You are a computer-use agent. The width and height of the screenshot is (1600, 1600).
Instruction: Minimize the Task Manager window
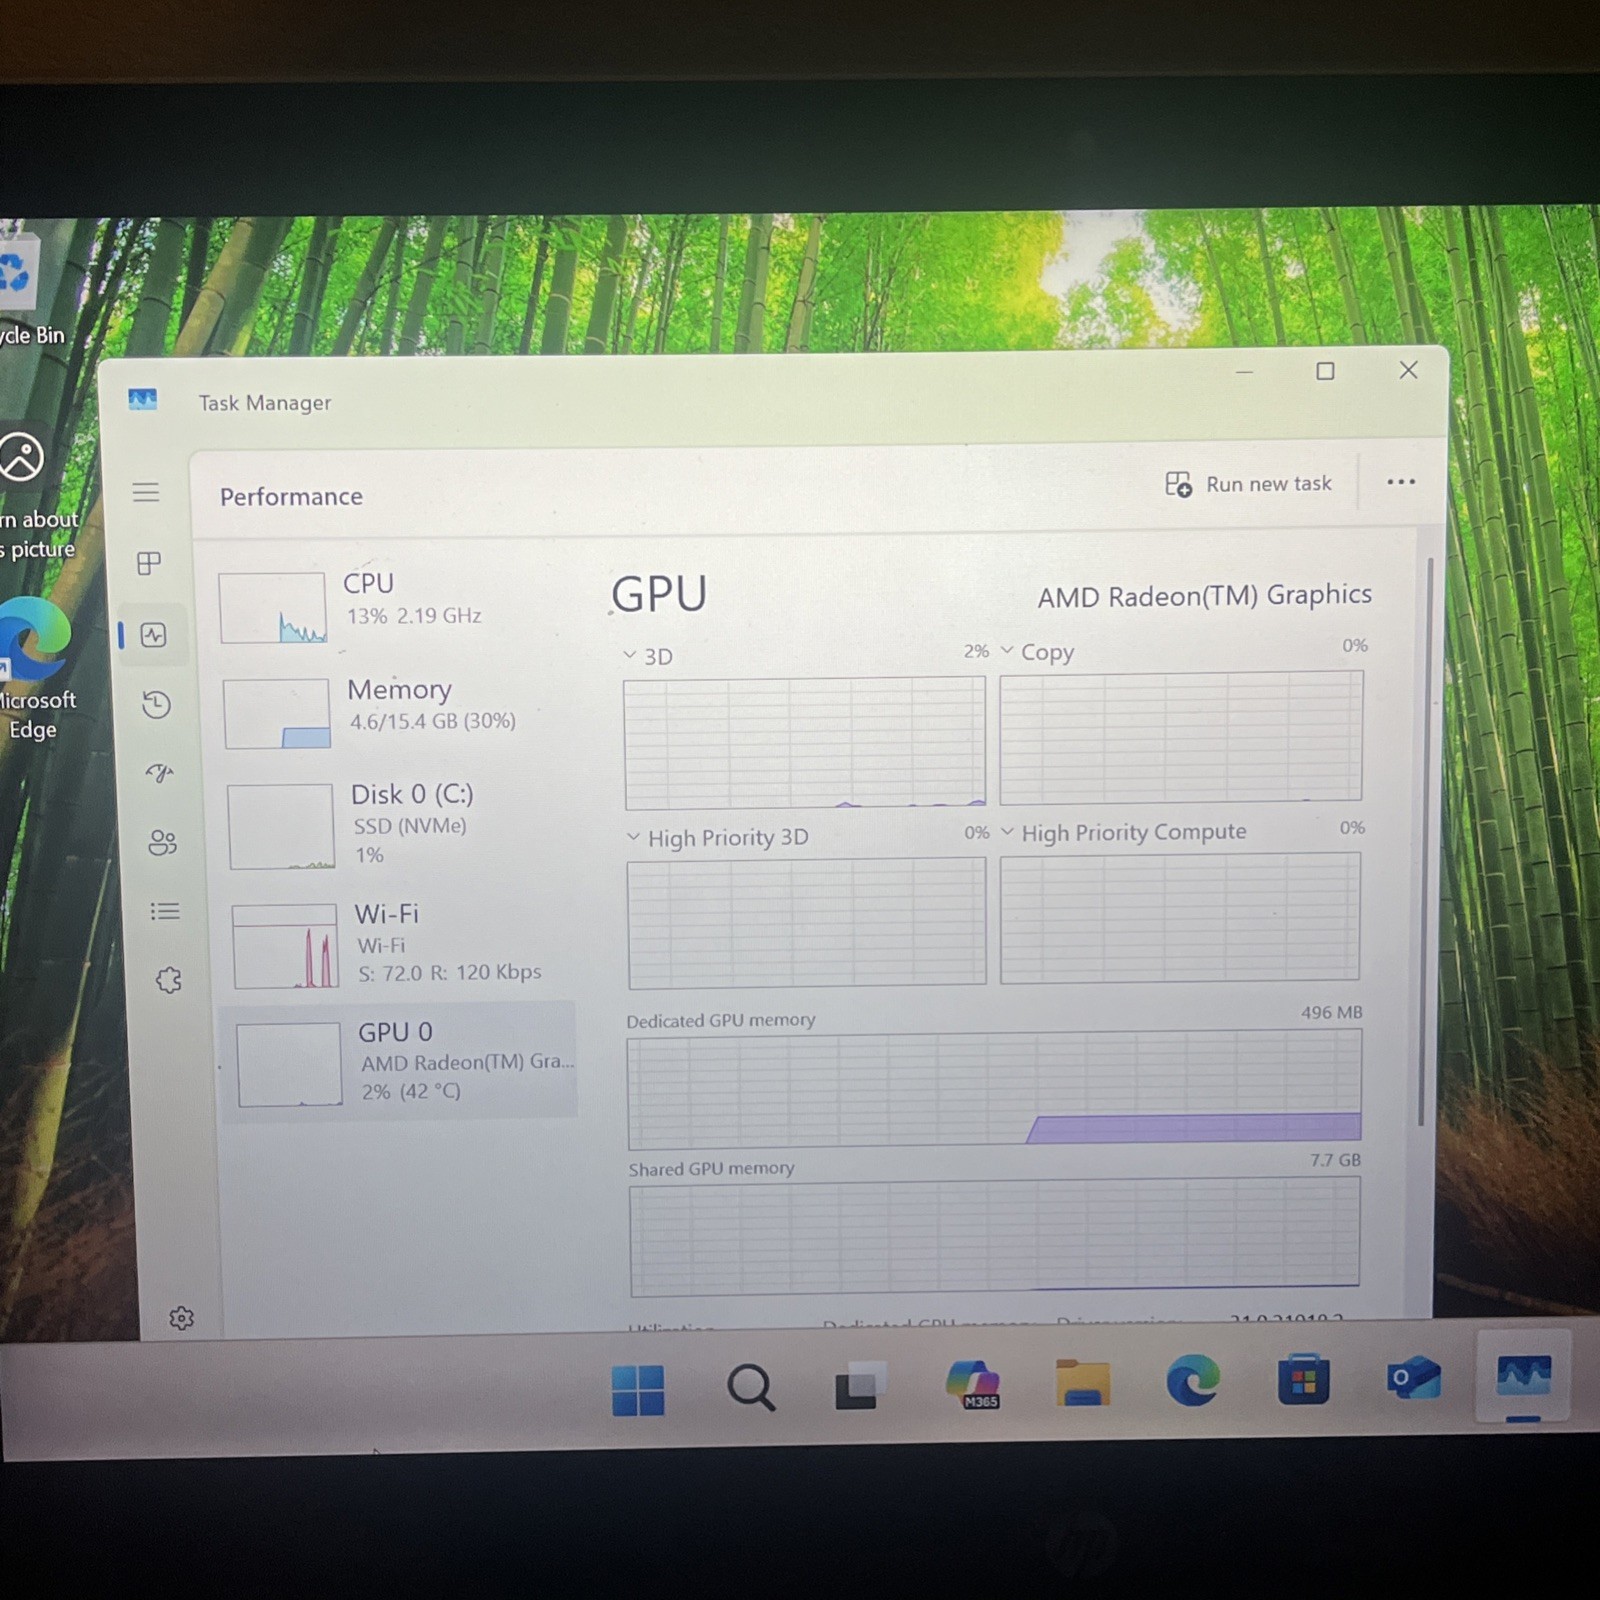tap(1244, 372)
